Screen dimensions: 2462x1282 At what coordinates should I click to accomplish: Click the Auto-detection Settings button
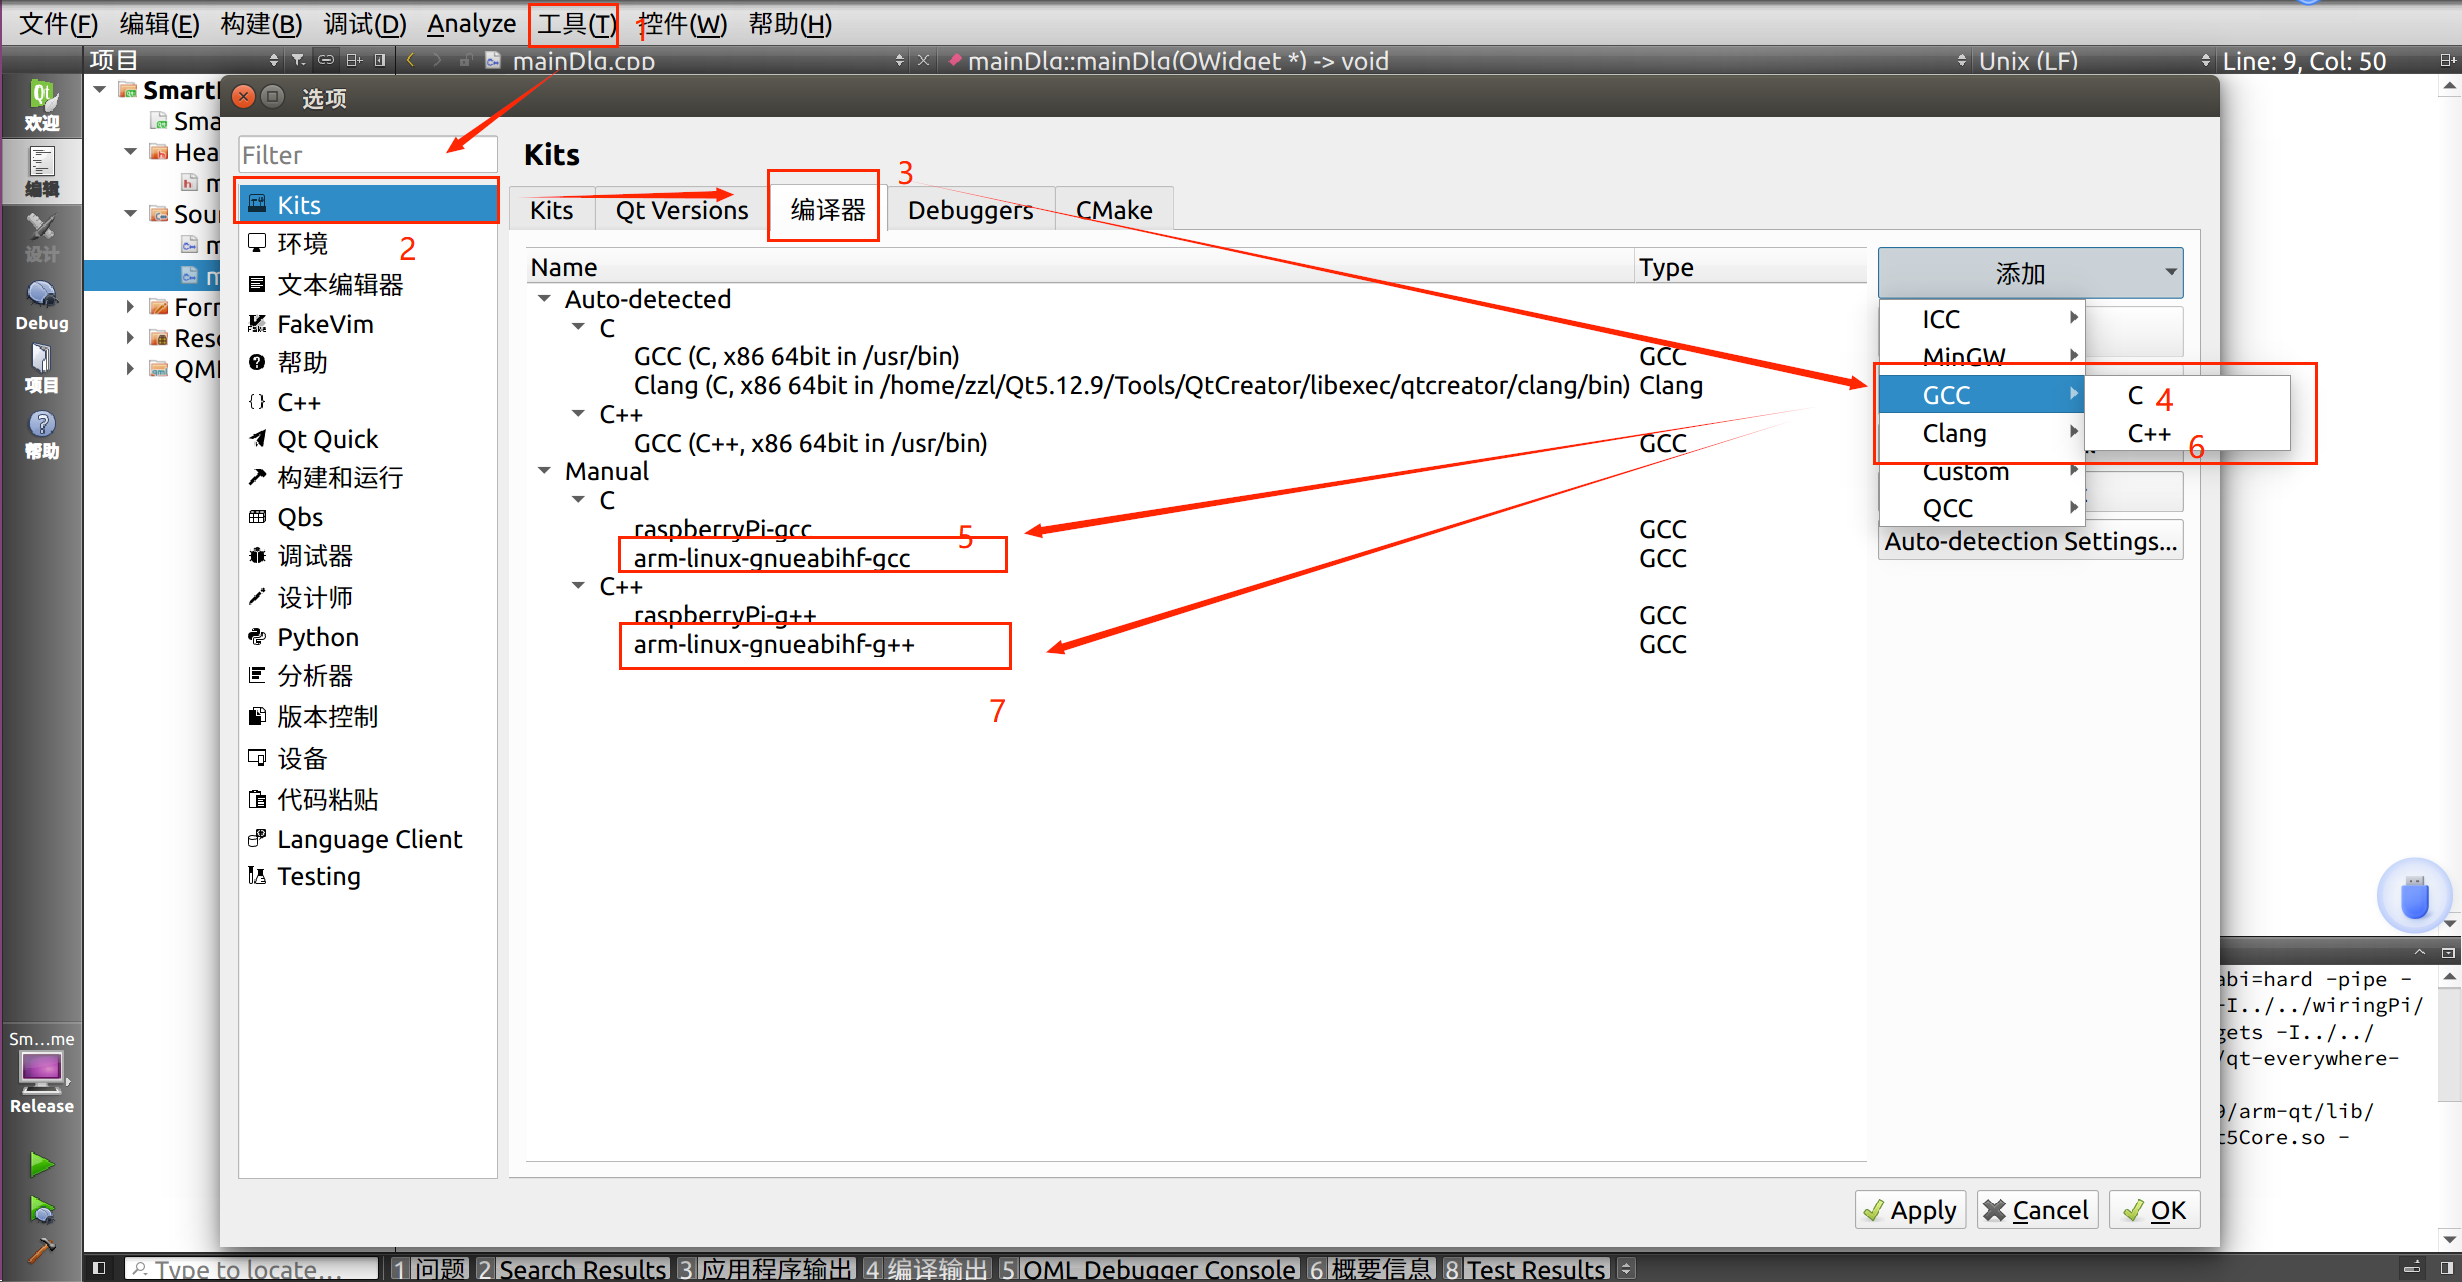coord(2030,541)
